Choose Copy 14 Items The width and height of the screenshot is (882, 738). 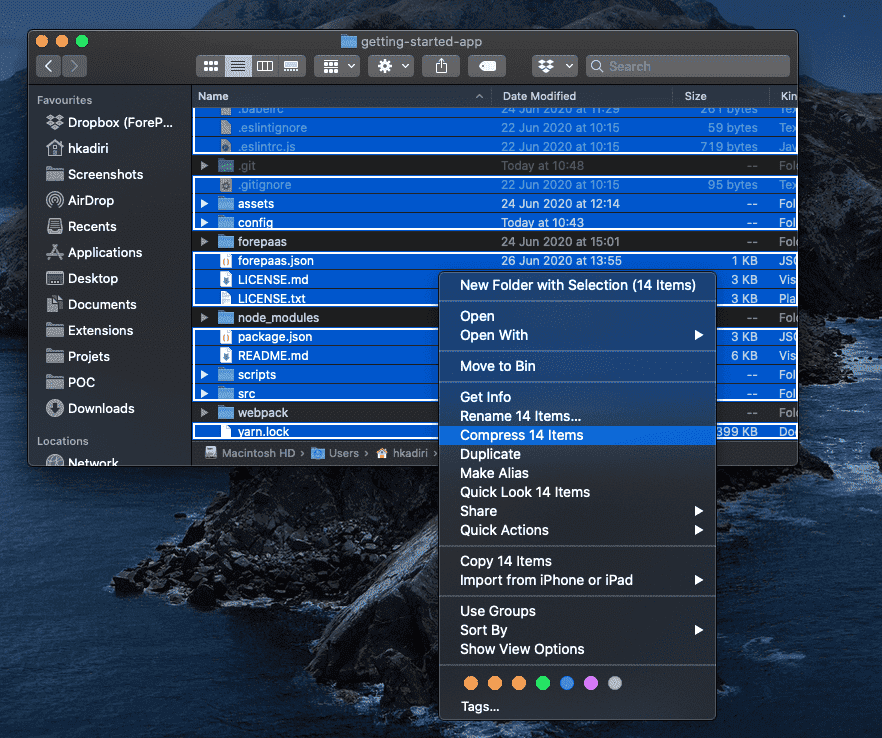[x=577, y=561]
